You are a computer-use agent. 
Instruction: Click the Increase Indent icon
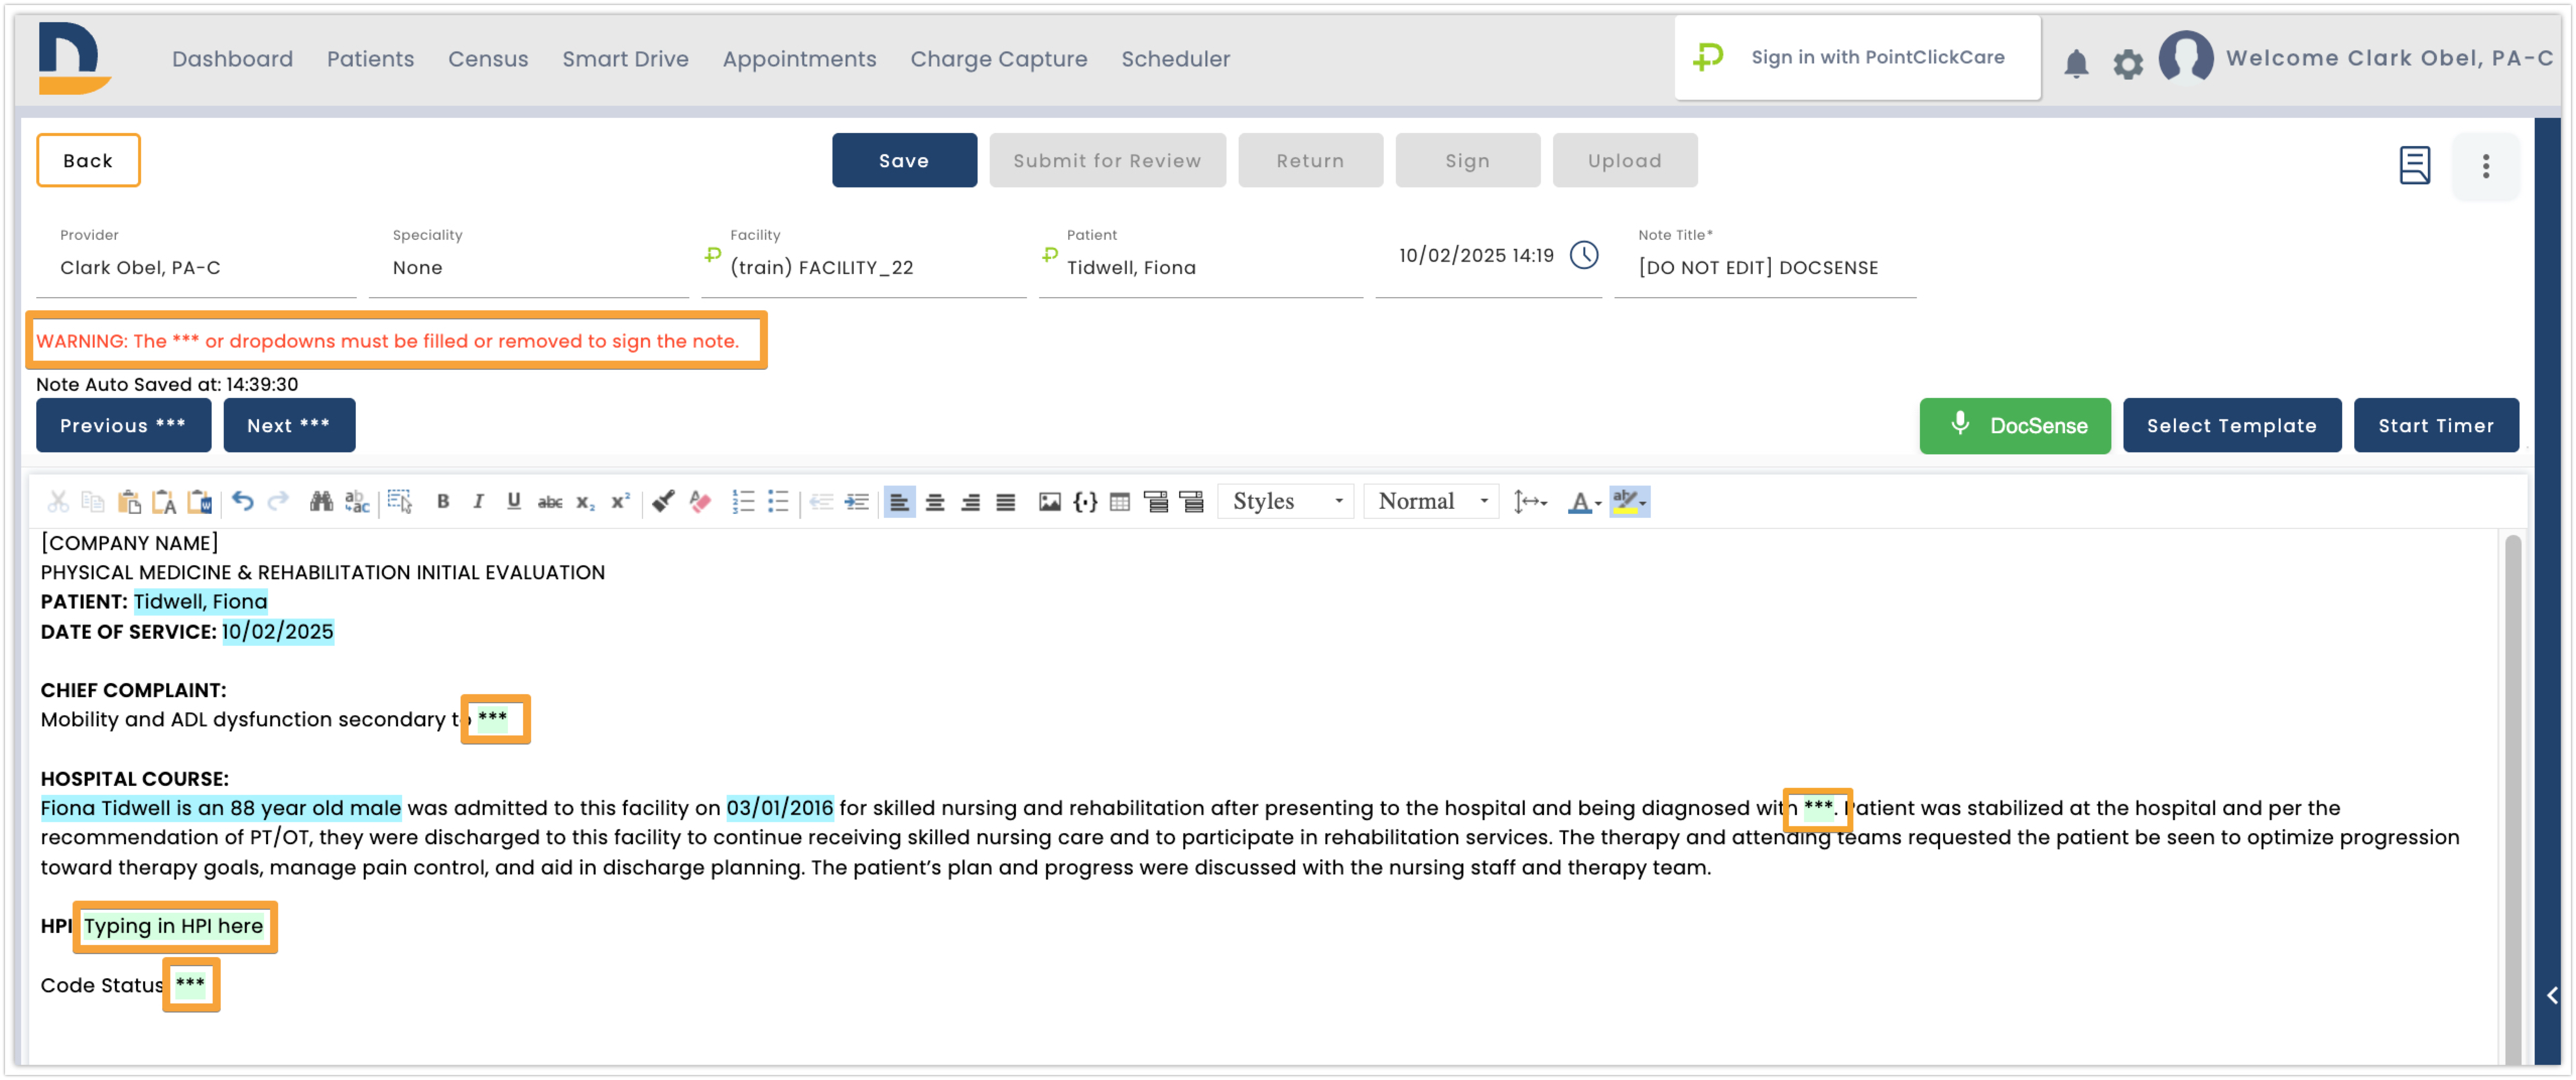click(857, 502)
